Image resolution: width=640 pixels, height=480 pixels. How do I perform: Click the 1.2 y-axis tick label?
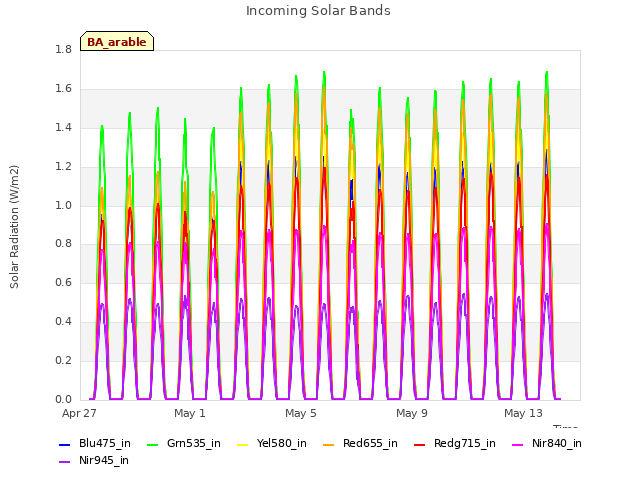[x=63, y=167]
